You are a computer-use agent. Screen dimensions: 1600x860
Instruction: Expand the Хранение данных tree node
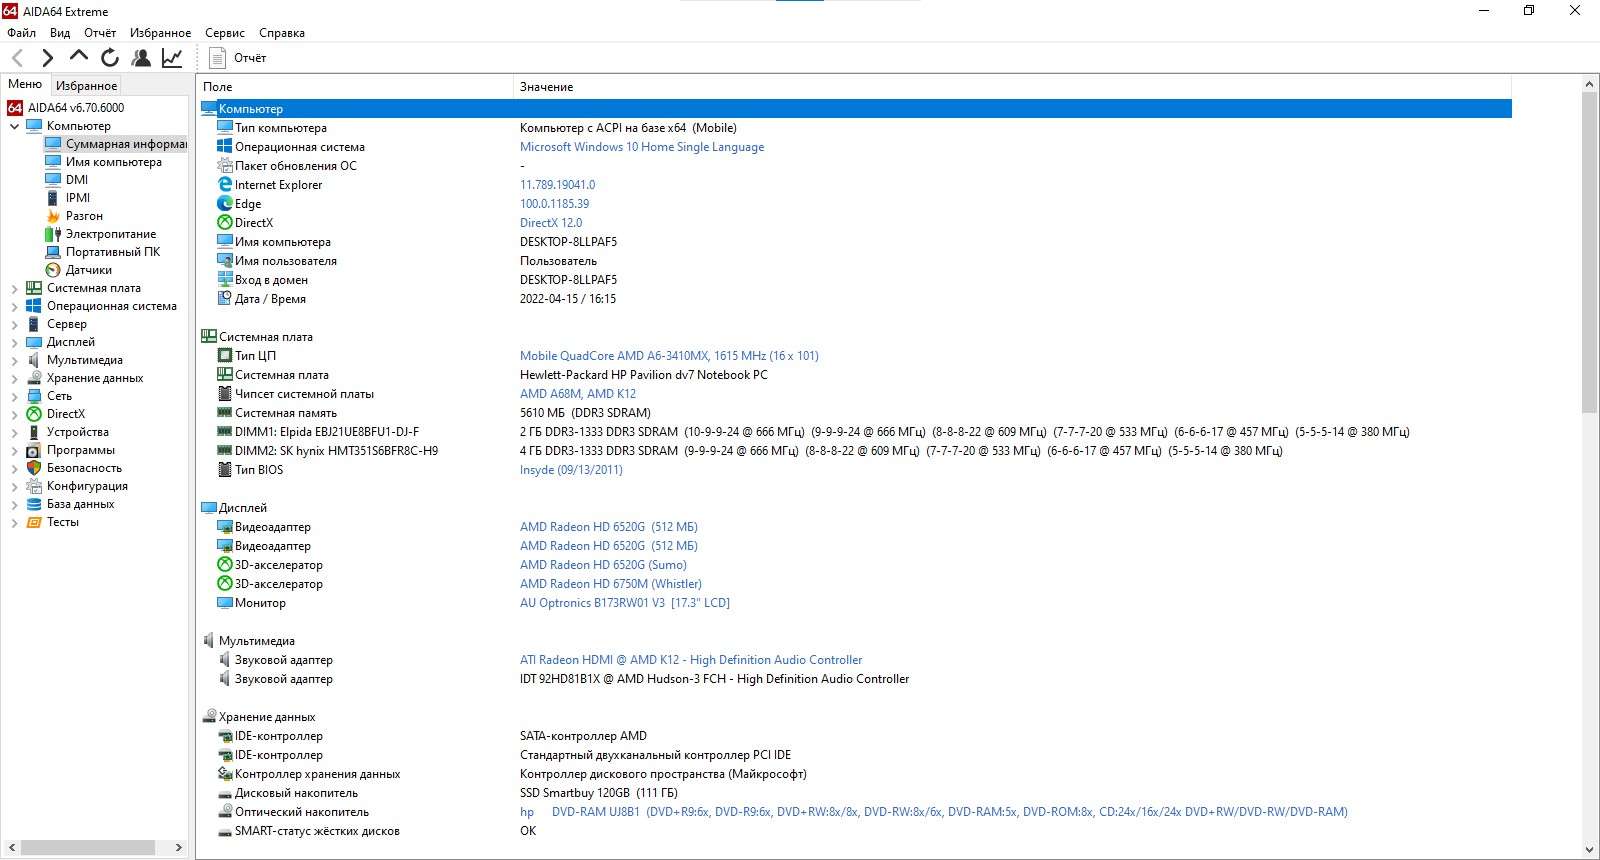pyautogui.click(x=14, y=378)
